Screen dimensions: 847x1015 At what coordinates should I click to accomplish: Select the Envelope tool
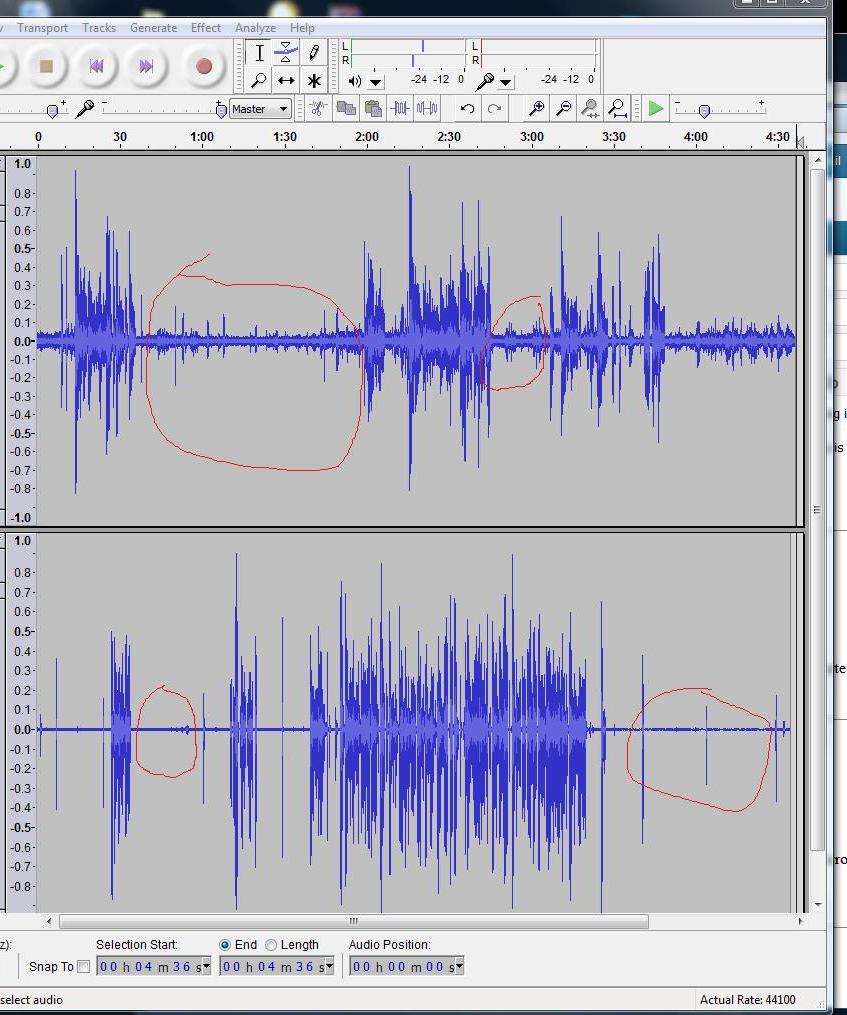pos(286,52)
